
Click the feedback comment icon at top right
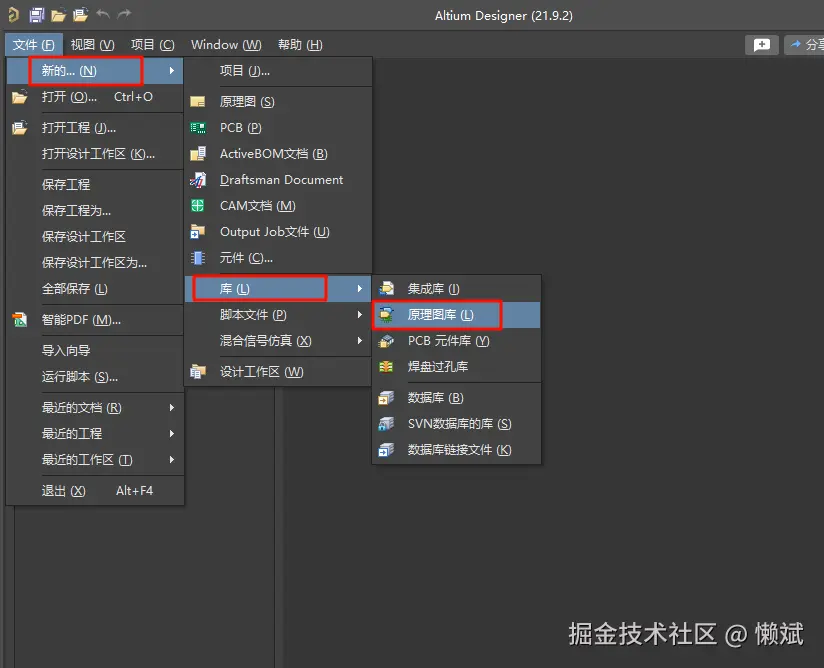tap(761, 45)
